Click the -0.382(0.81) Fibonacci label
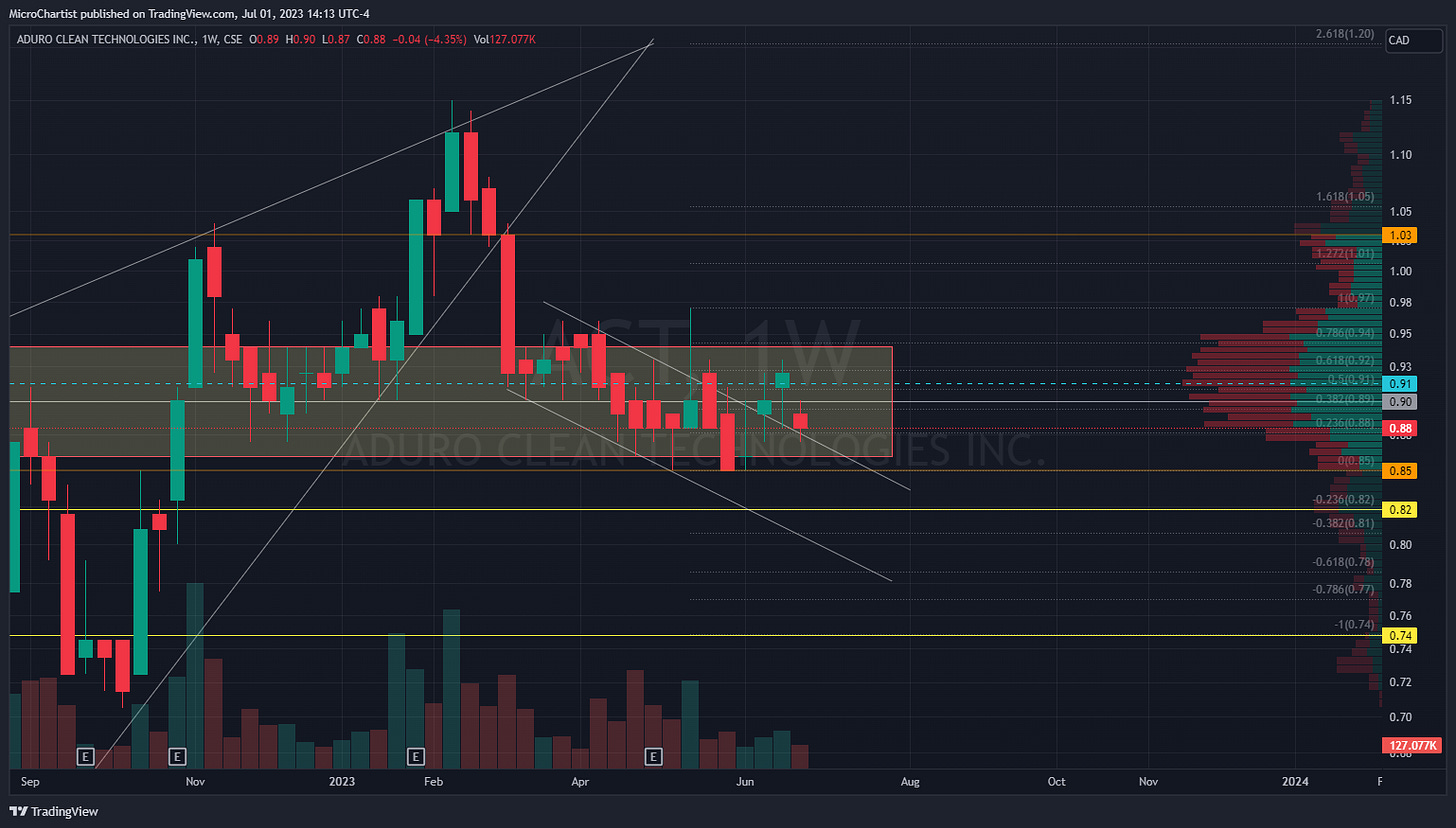Viewport: 1456px width, 828px height. click(x=1343, y=523)
